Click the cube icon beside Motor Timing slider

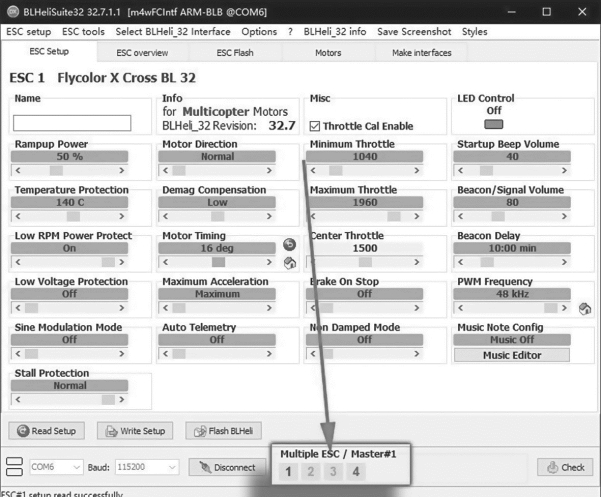tap(290, 263)
